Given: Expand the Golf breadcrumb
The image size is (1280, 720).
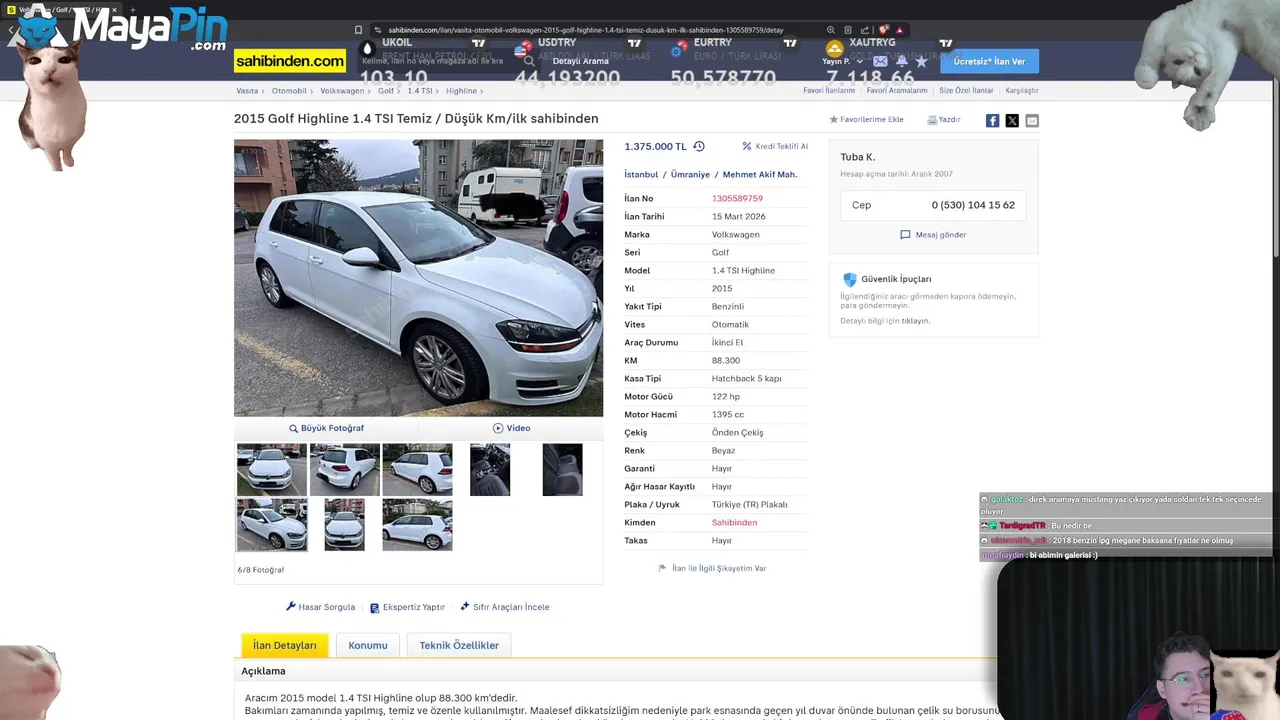Looking at the screenshot, I should (388, 91).
